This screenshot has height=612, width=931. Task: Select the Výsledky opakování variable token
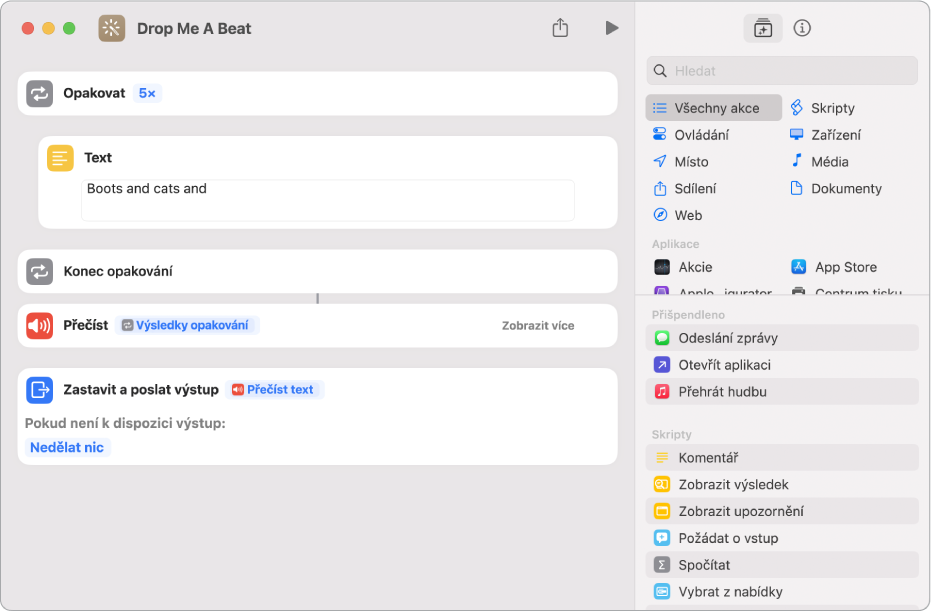(x=186, y=325)
